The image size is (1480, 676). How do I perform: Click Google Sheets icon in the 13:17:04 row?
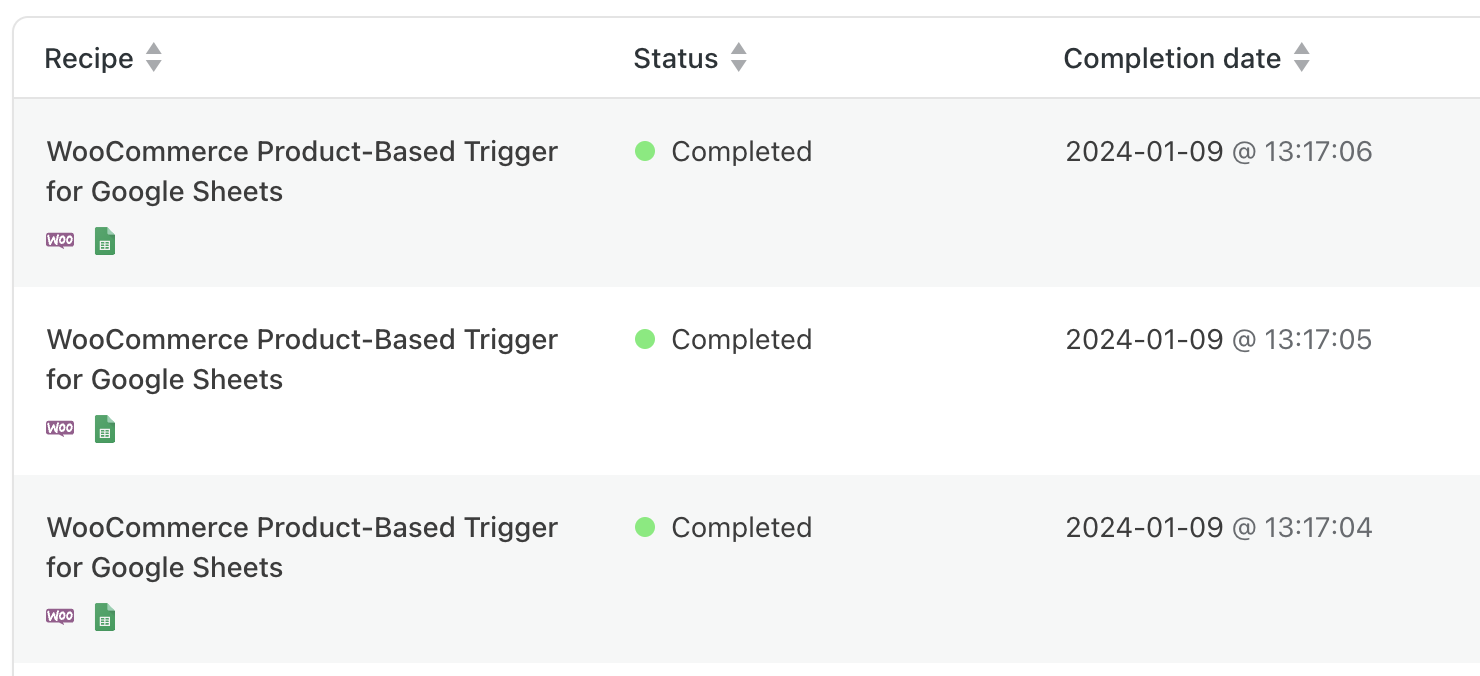pyautogui.click(x=105, y=617)
